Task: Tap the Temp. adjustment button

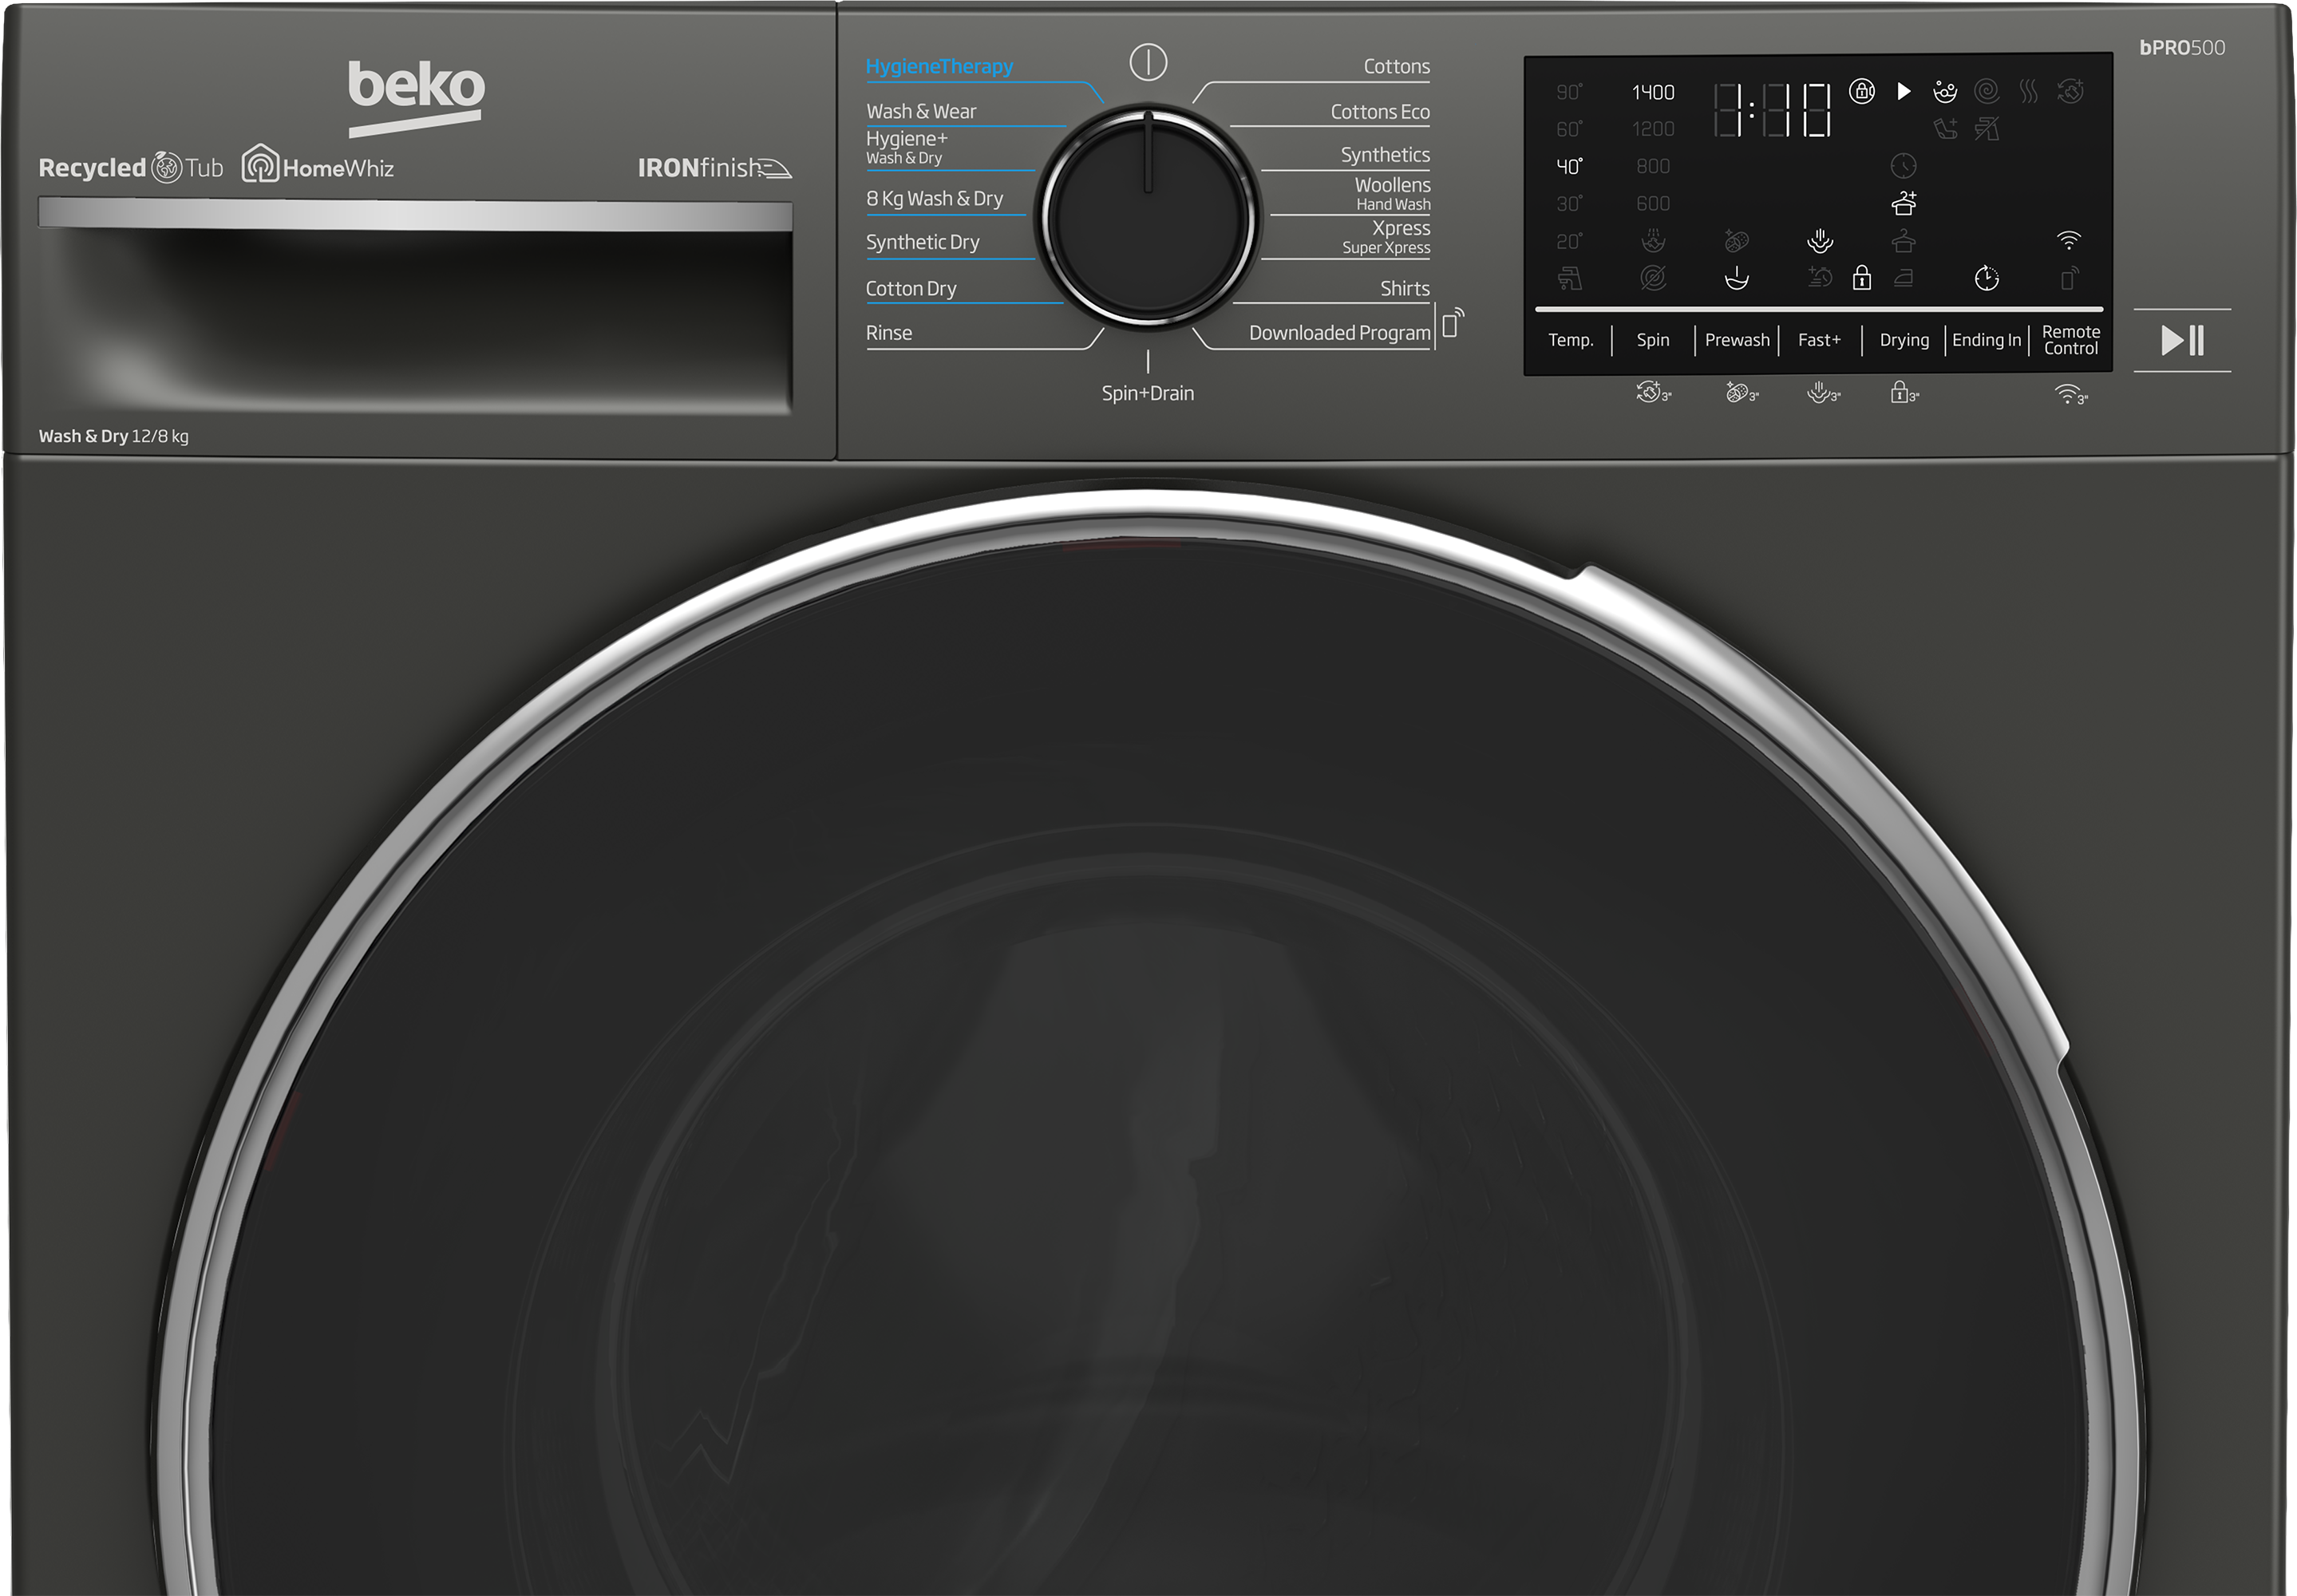Action: point(1570,340)
